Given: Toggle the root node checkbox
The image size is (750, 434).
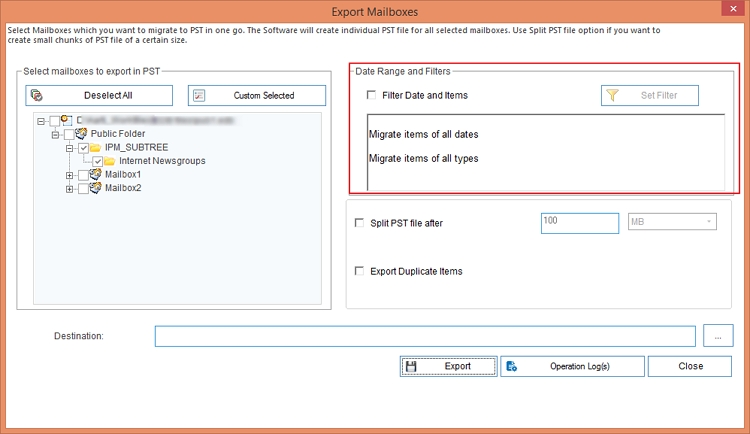Looking at the screenshot, I should pyautogui.click(x=55, y=121).
